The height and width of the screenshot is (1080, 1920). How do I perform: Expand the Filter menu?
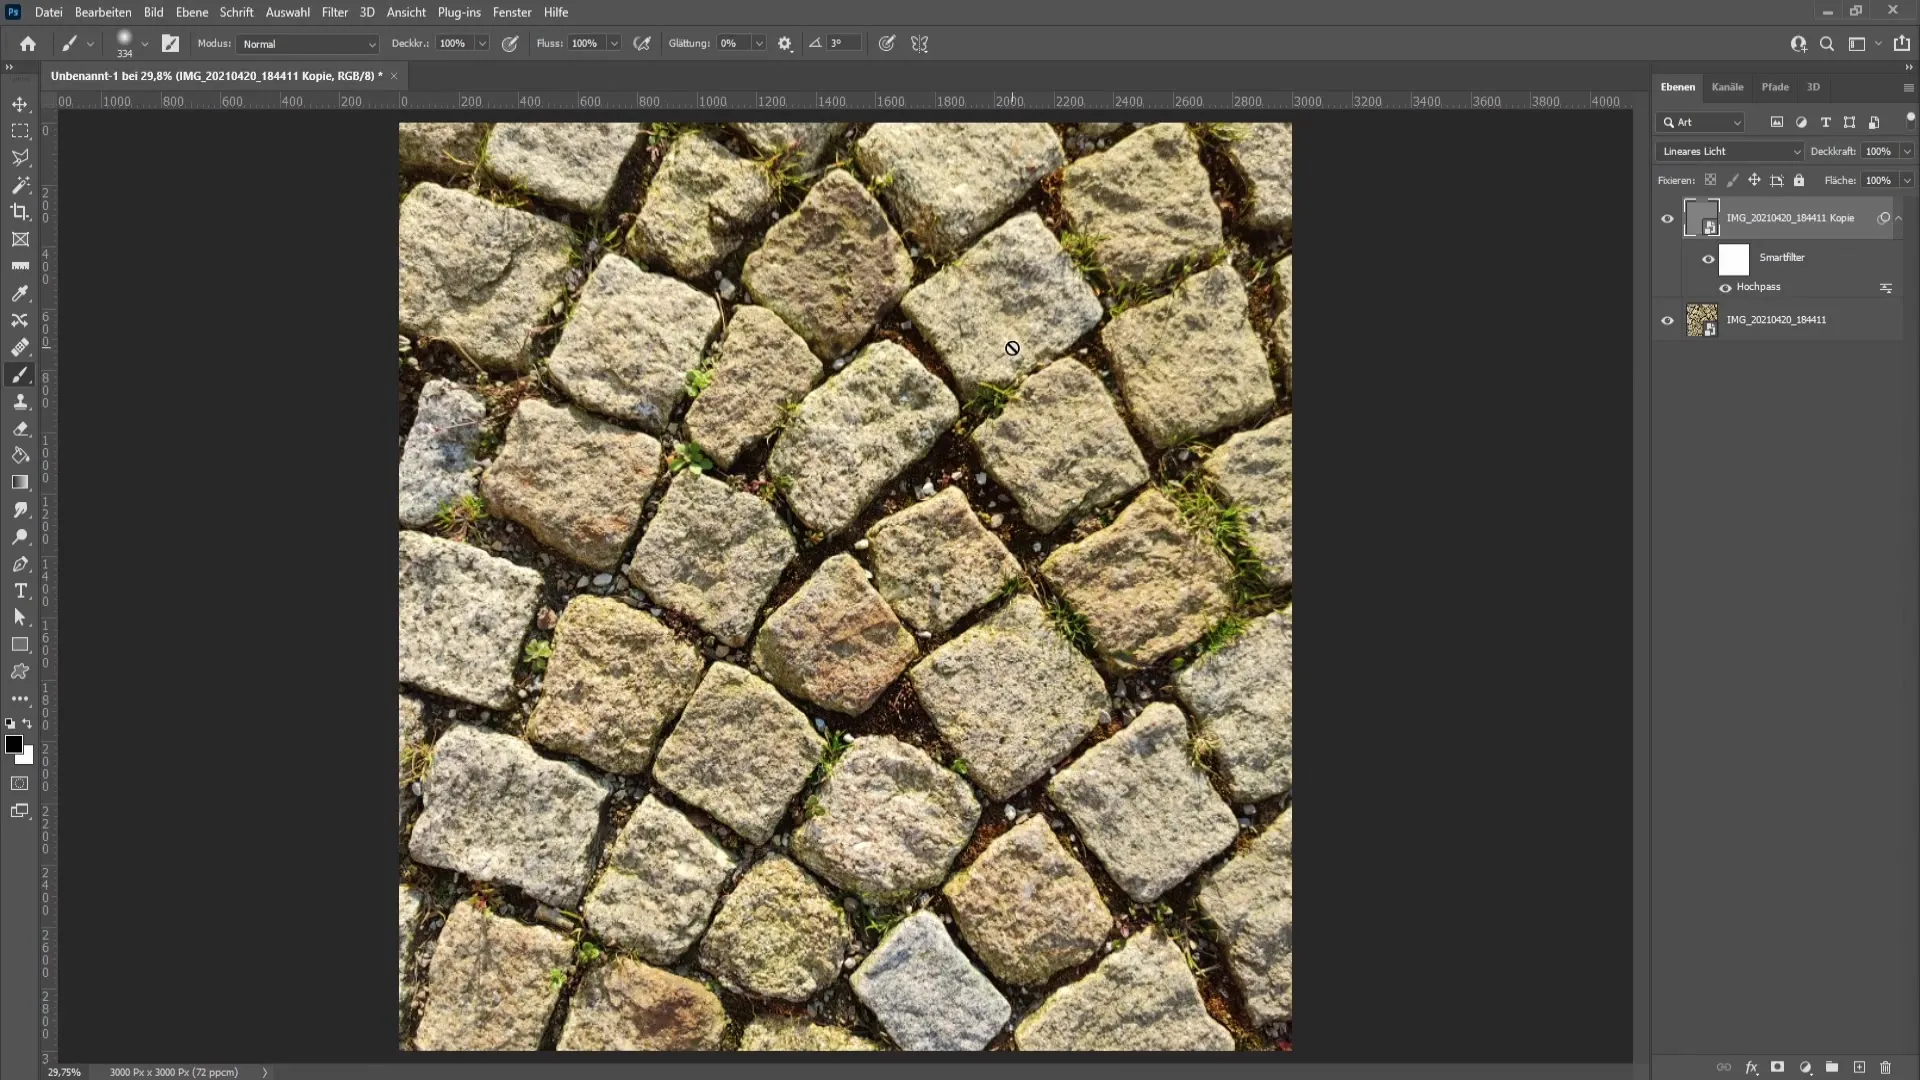(x=335, y=12)
